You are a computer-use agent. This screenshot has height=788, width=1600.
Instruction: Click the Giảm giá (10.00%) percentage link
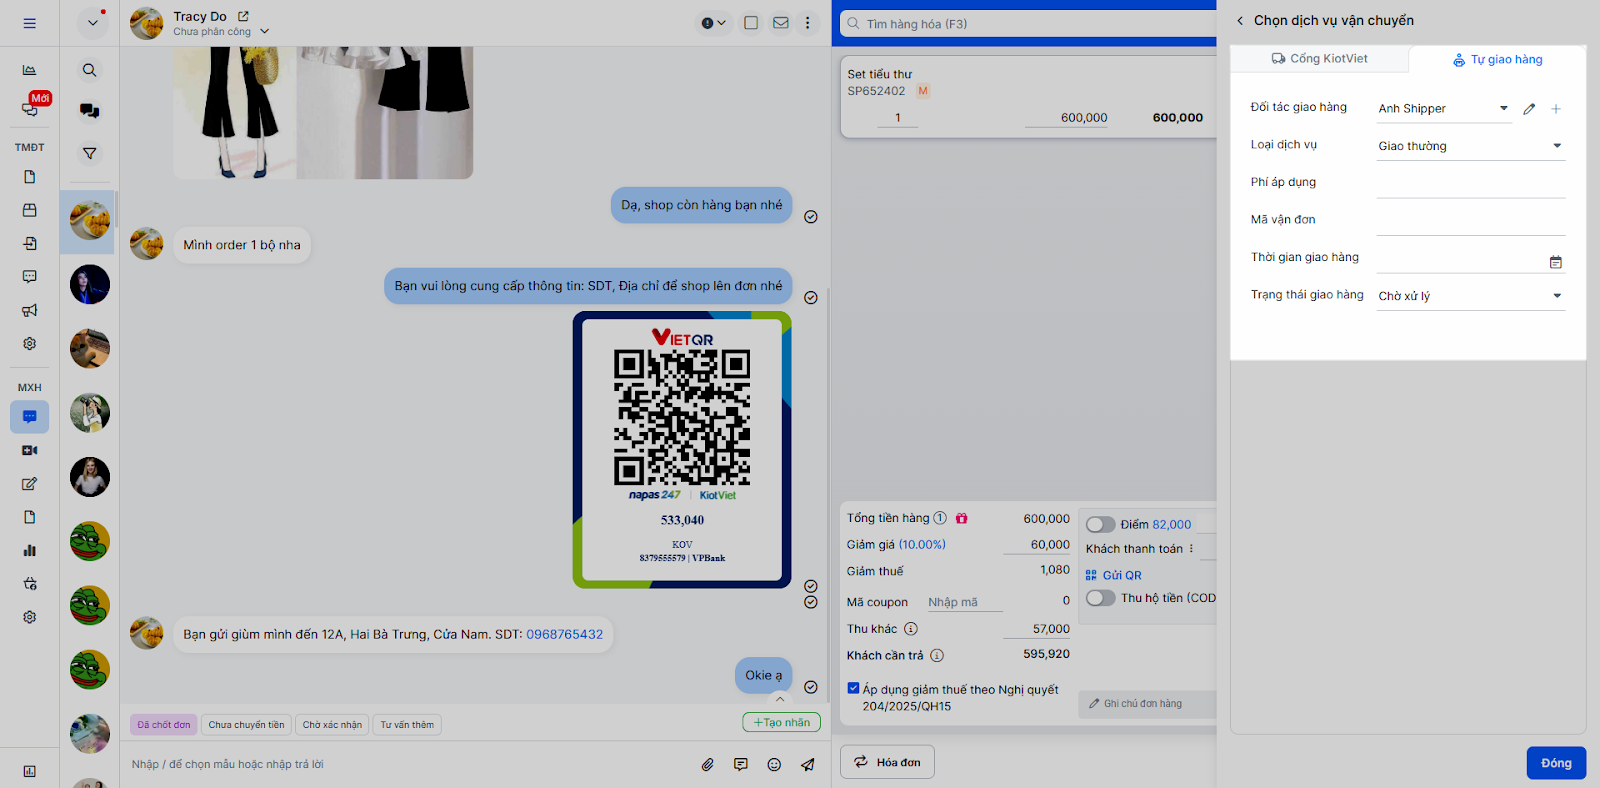(922, 545)
